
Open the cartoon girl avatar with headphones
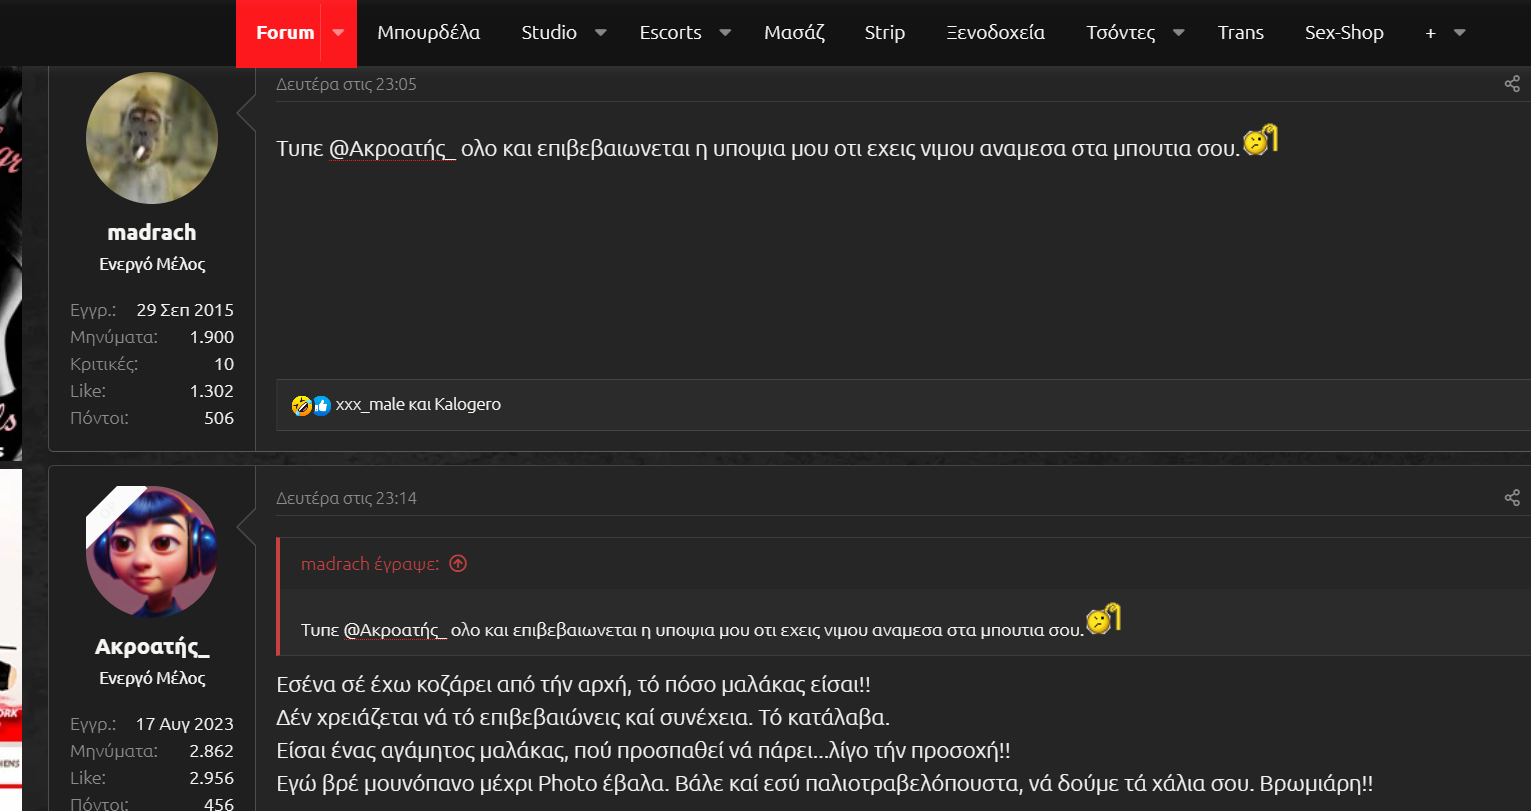152,552
